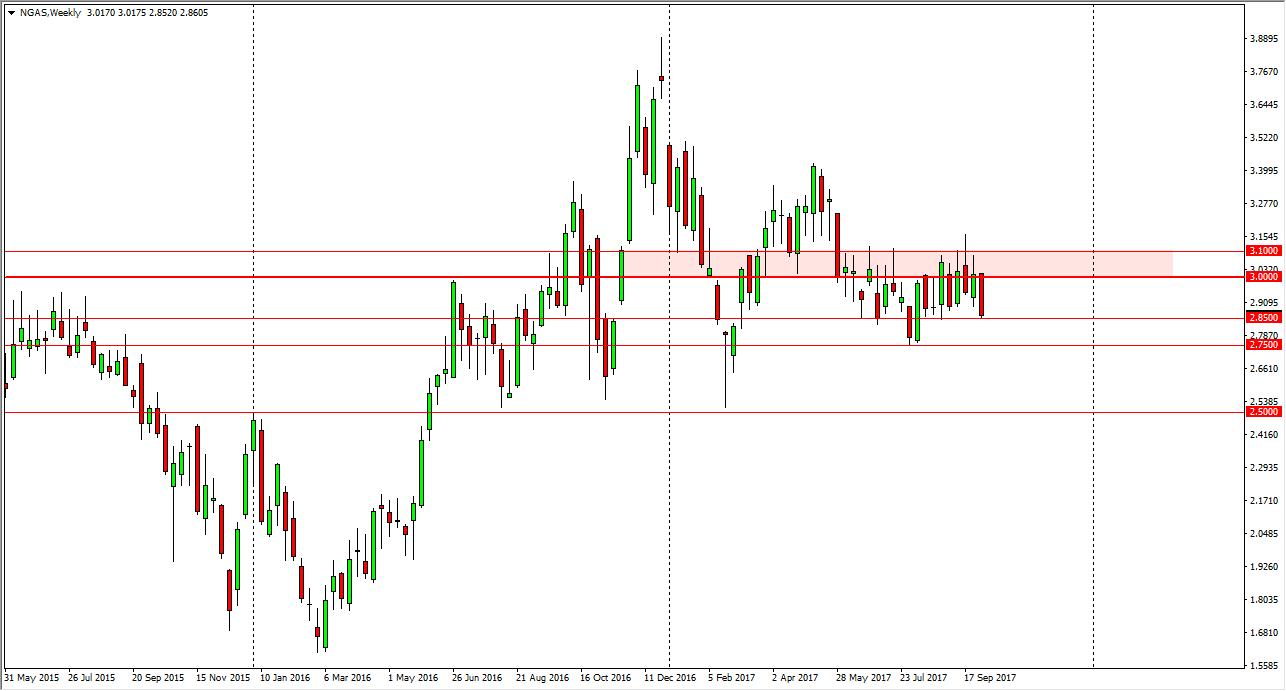Select the 3.1000 red price label
The height and width of the screenshot is (691, 1286).
1262,250
